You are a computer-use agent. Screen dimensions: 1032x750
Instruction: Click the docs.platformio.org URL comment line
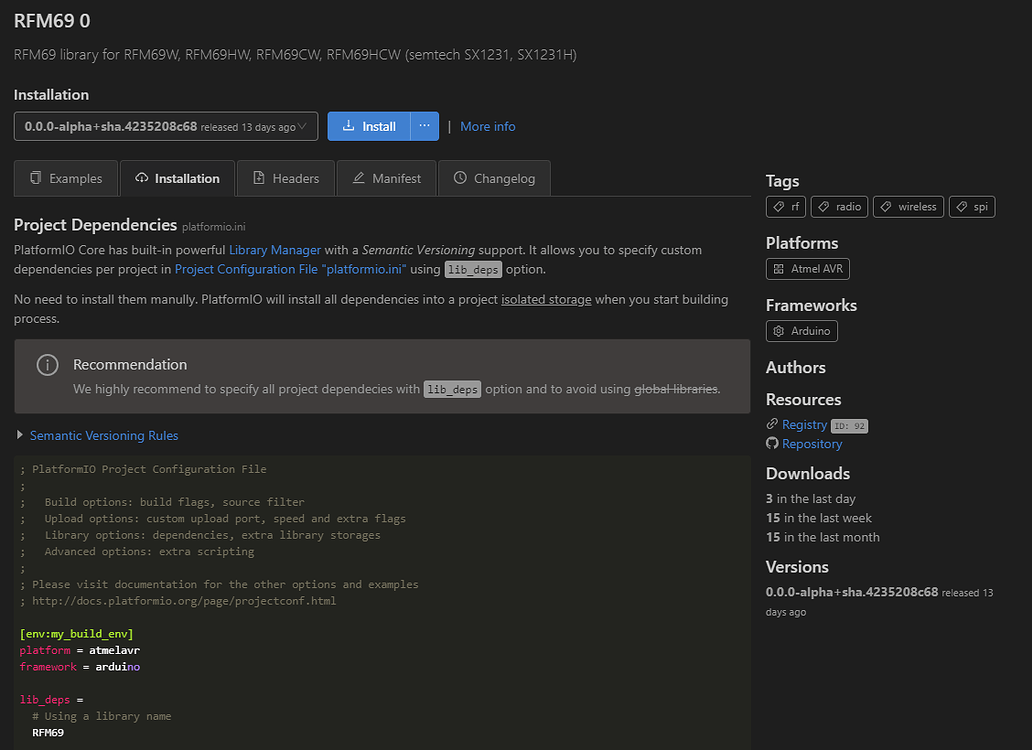[x=178, y=601]
